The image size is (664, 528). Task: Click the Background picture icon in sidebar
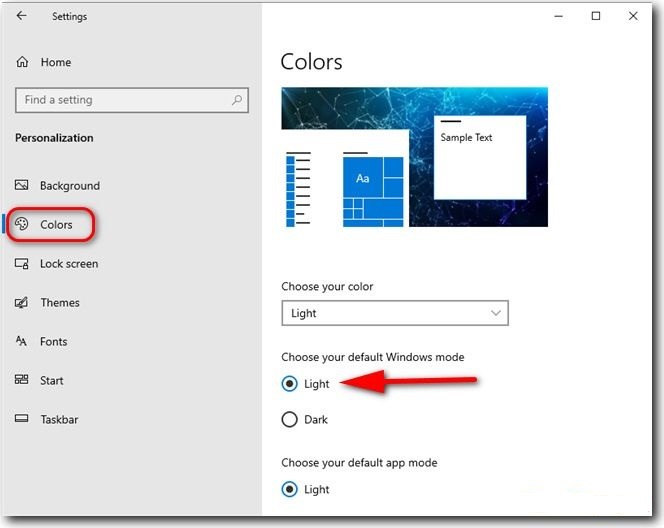click(x=22, y=185)
